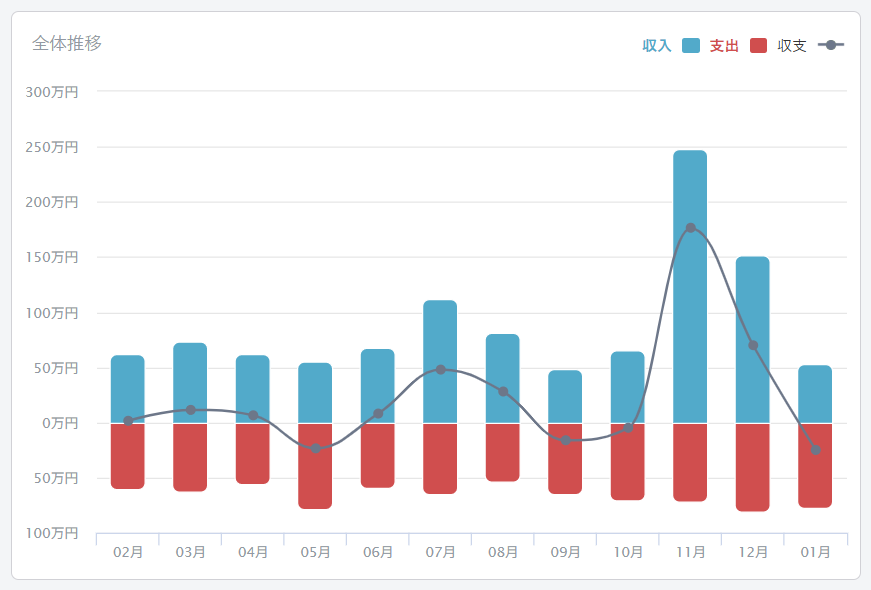Click the 02月 balance line point
Image resolution: width=871 pixels, height=590 pixels.
click(128, 421)
